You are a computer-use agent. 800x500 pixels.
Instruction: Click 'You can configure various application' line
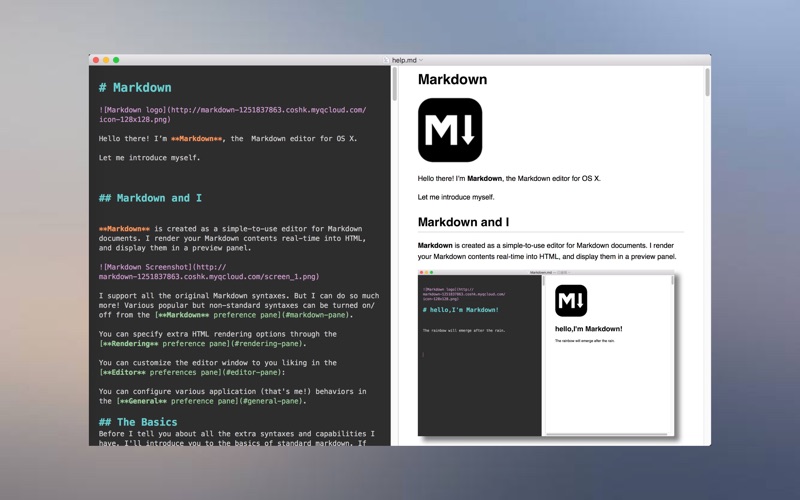coord(233,391)
